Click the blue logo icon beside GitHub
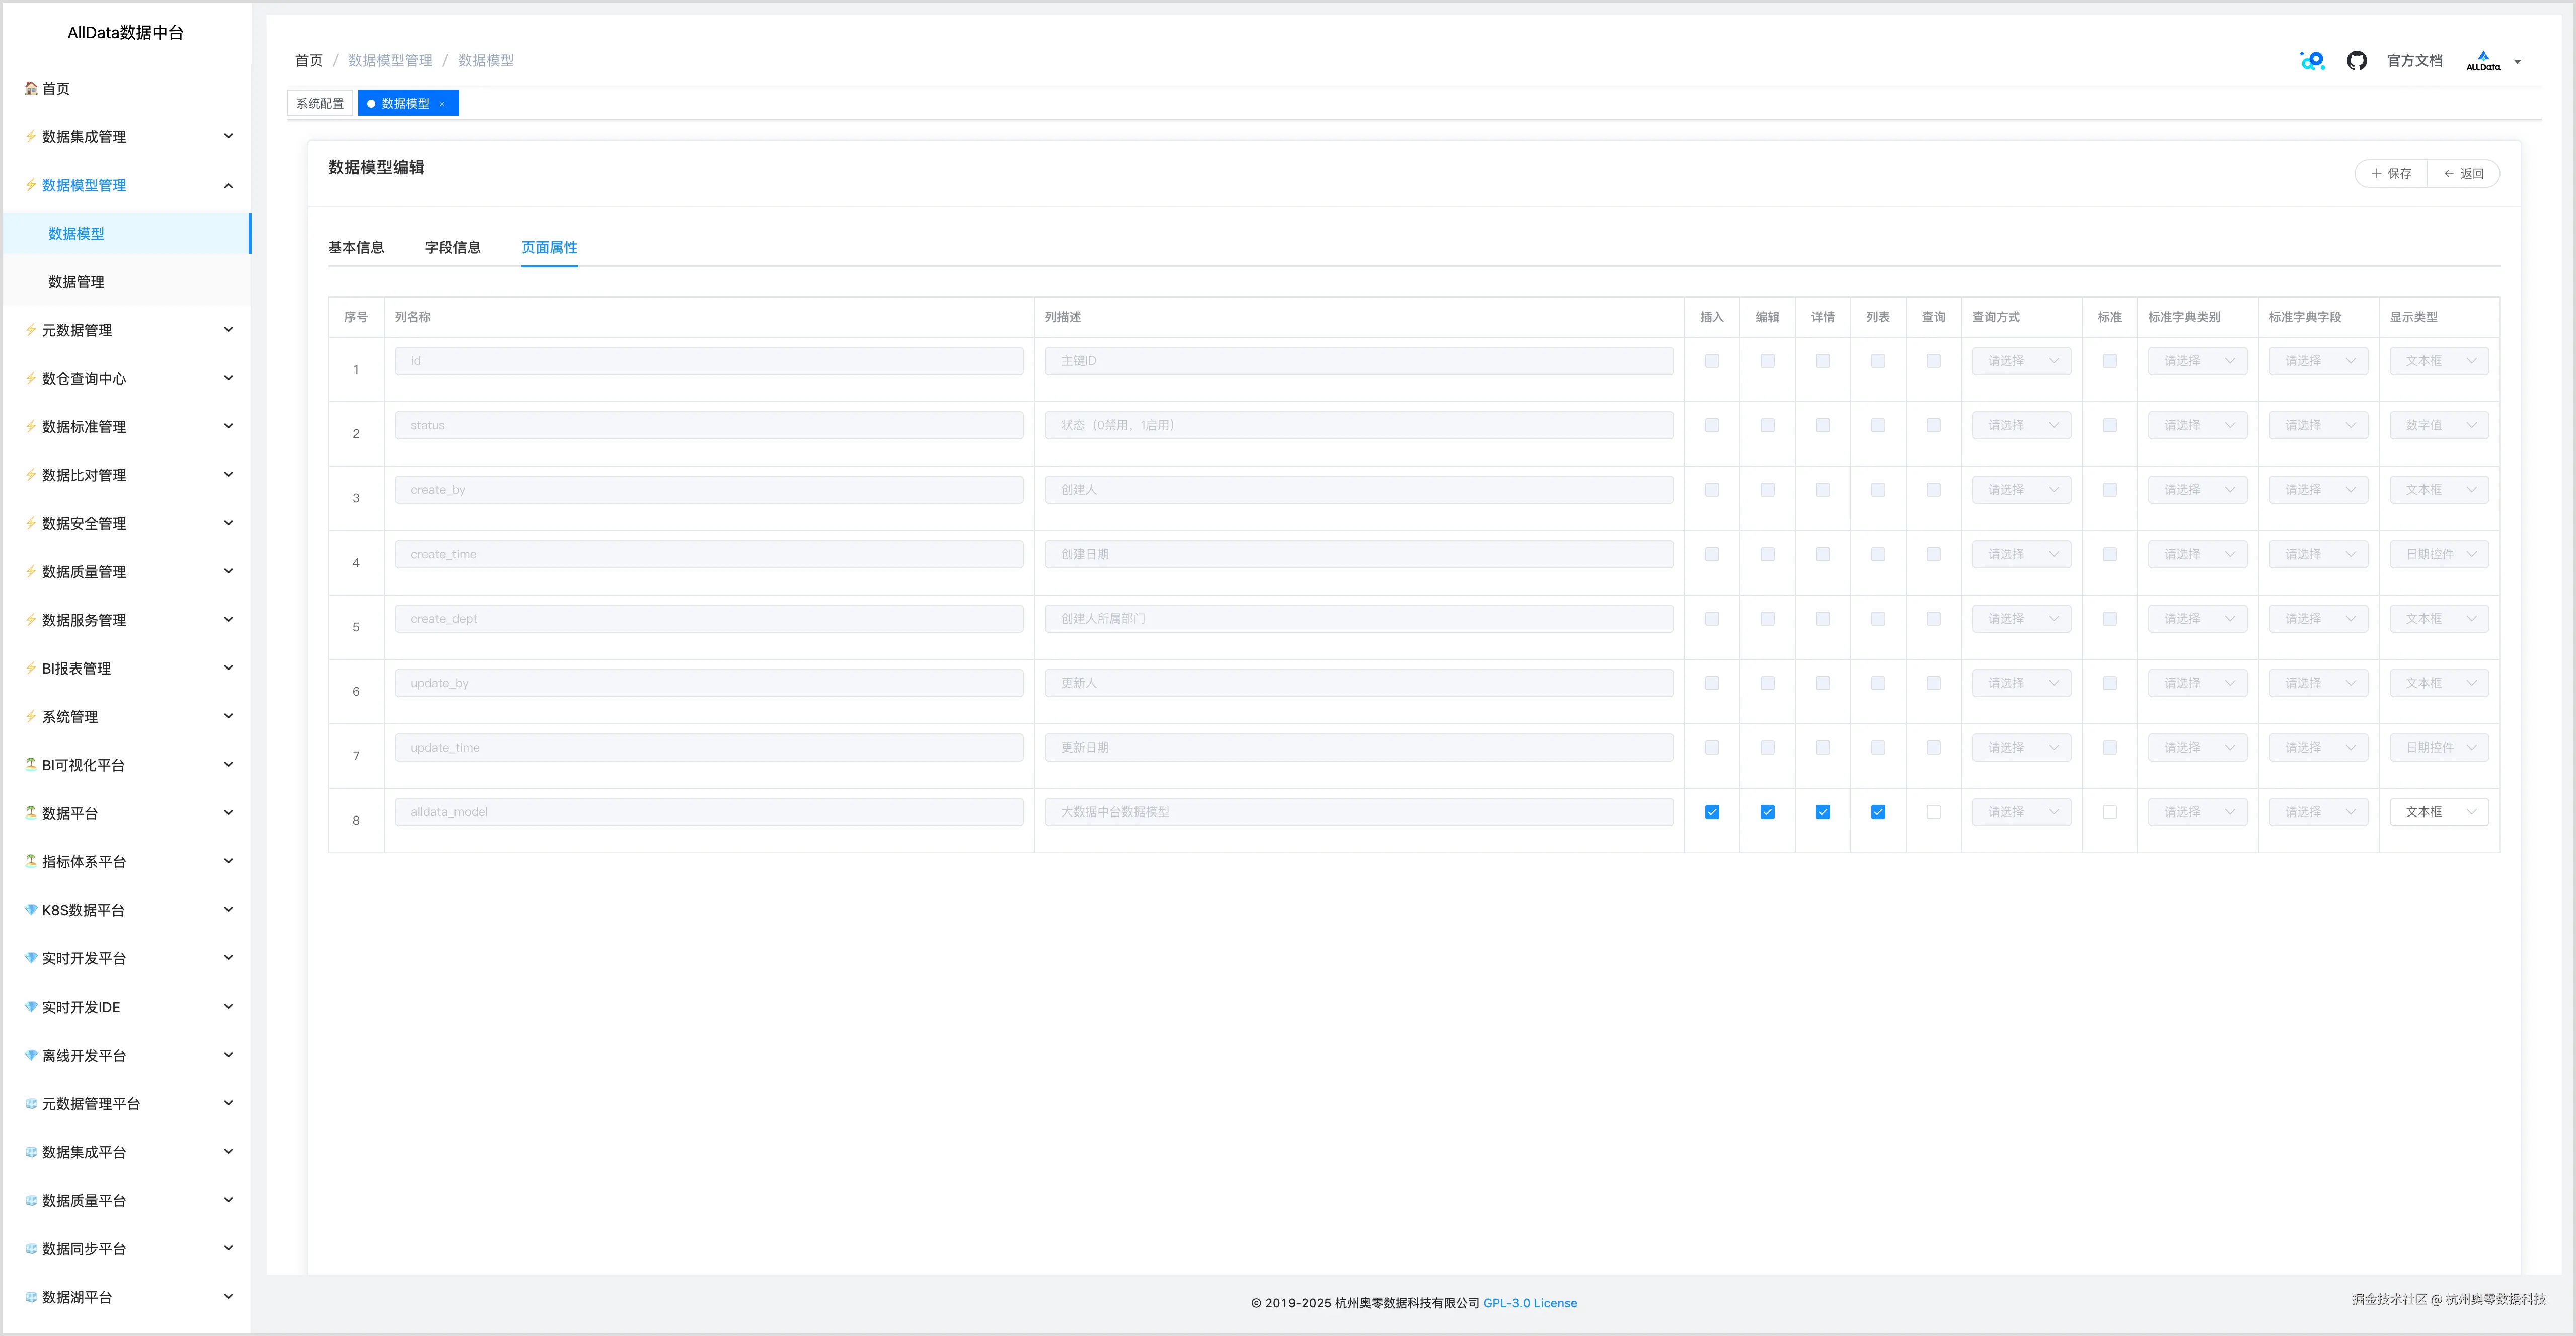 (x=2312, y=61)
